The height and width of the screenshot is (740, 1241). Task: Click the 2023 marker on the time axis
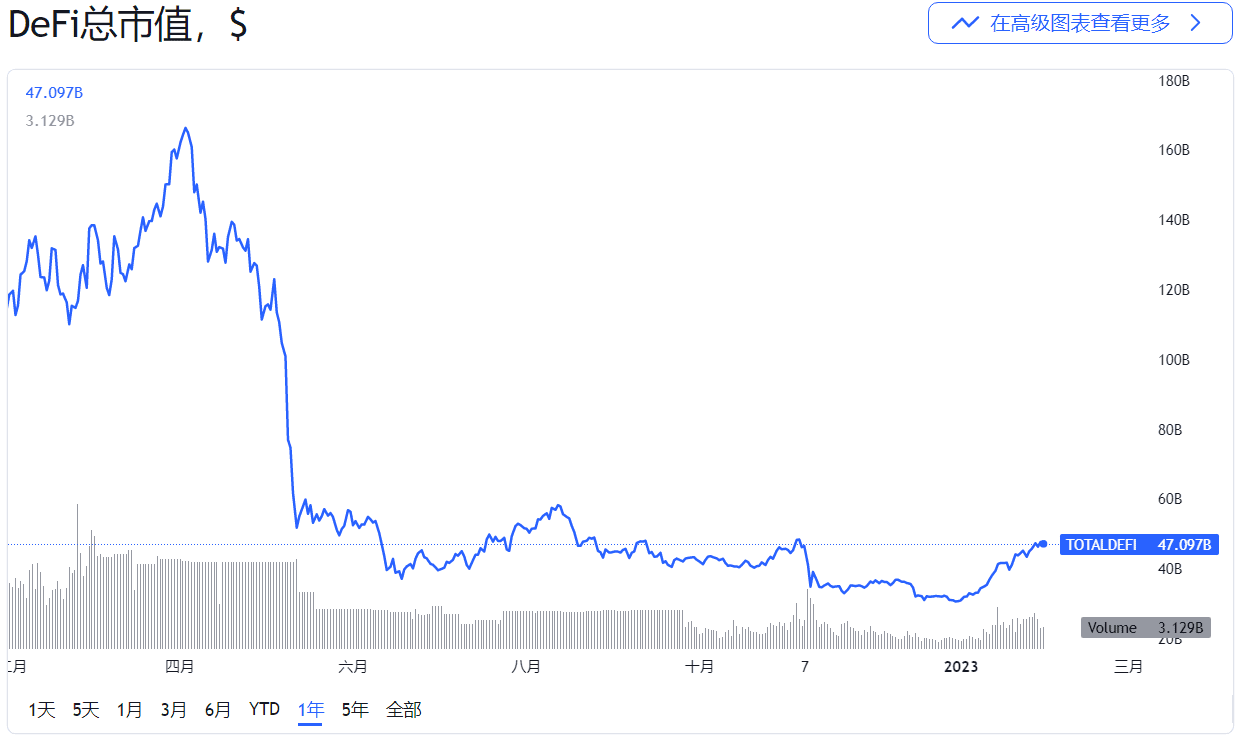[x=961, y=666]
